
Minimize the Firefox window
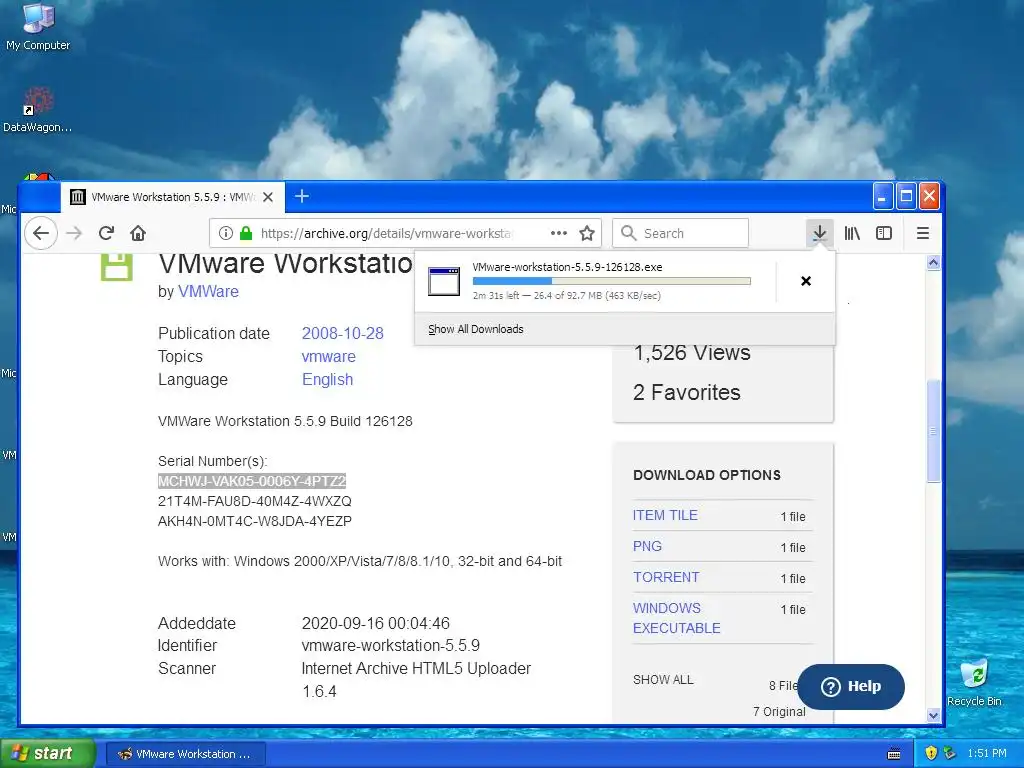(882, 196)
